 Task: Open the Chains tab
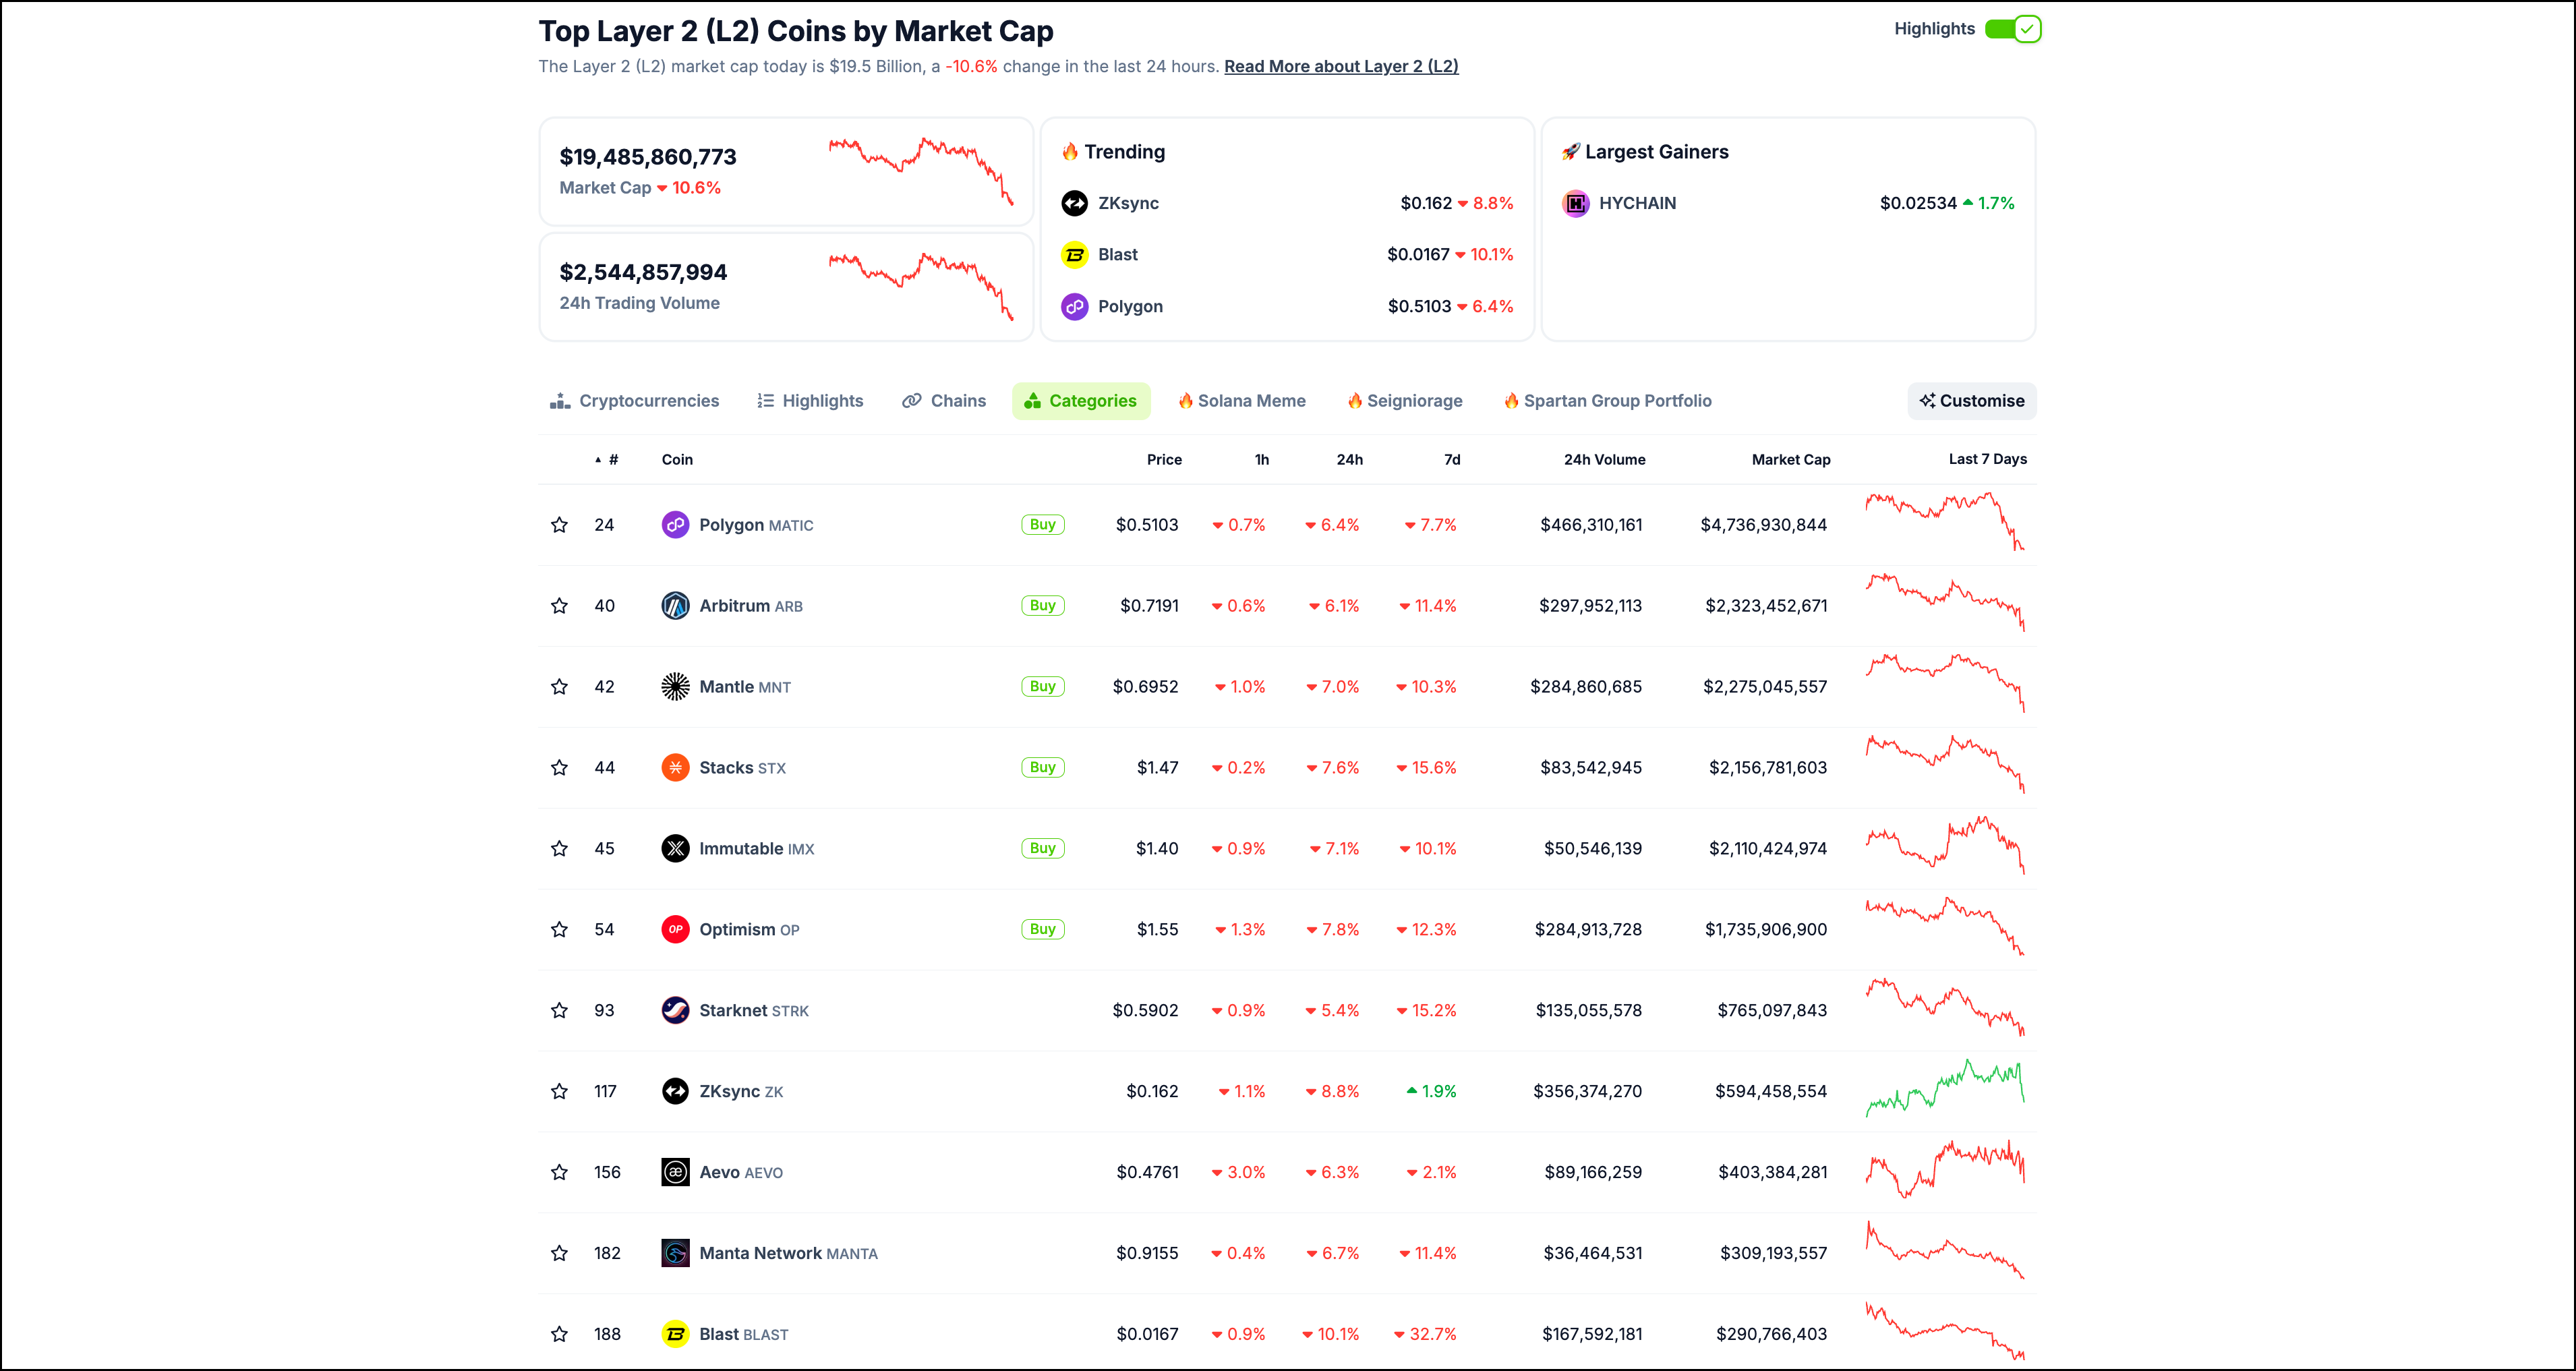[944, 401]
